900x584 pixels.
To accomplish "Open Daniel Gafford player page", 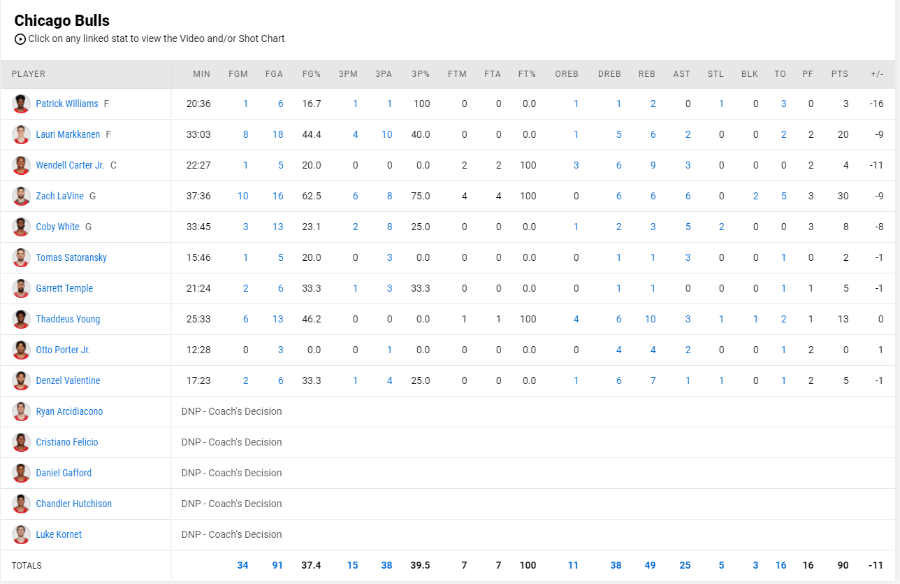I will [64, 473].
